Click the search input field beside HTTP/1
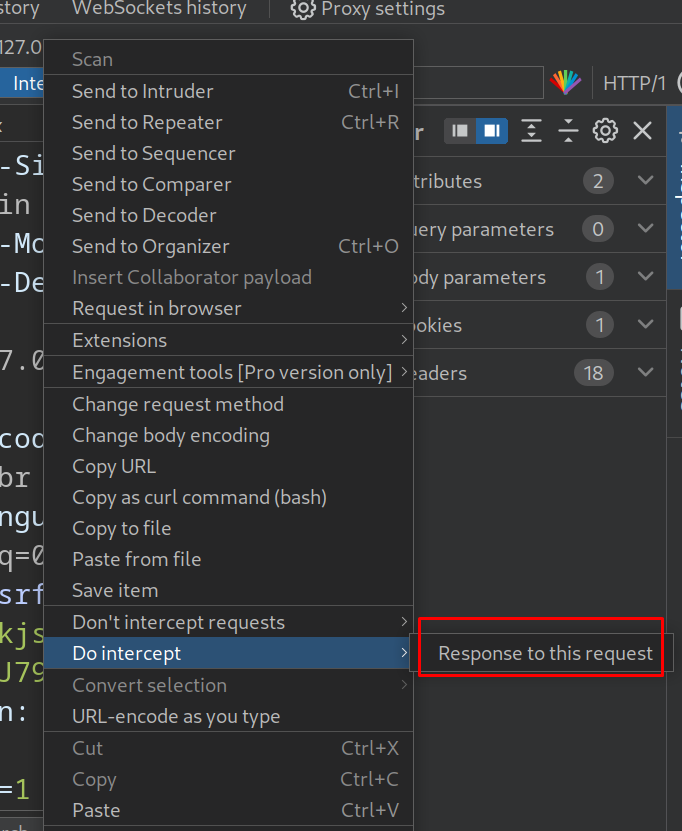682x831 pixels. tap(479, 83)
